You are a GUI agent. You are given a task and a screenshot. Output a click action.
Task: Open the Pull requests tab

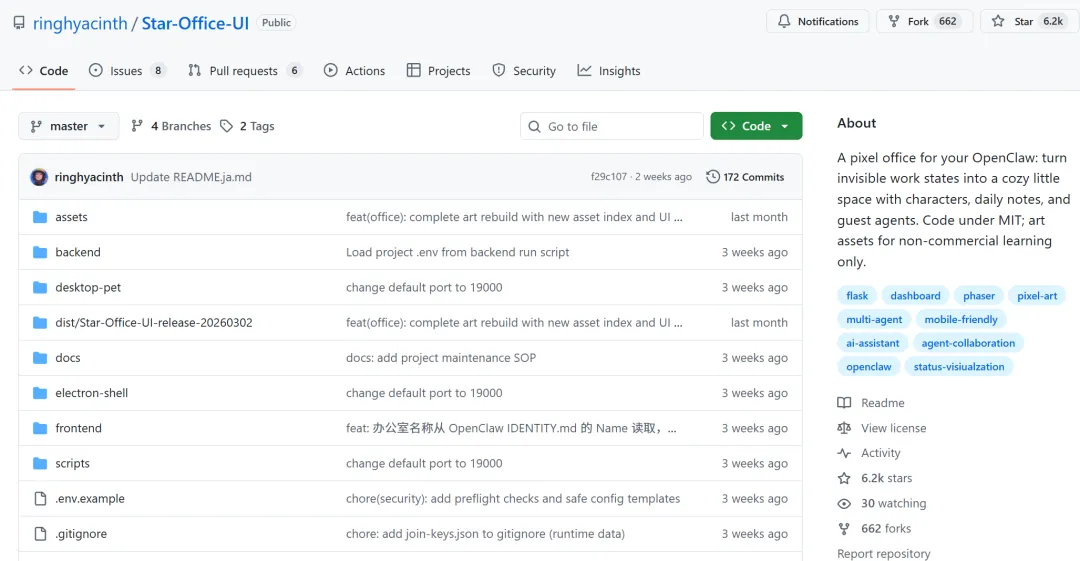coord(245,70)
